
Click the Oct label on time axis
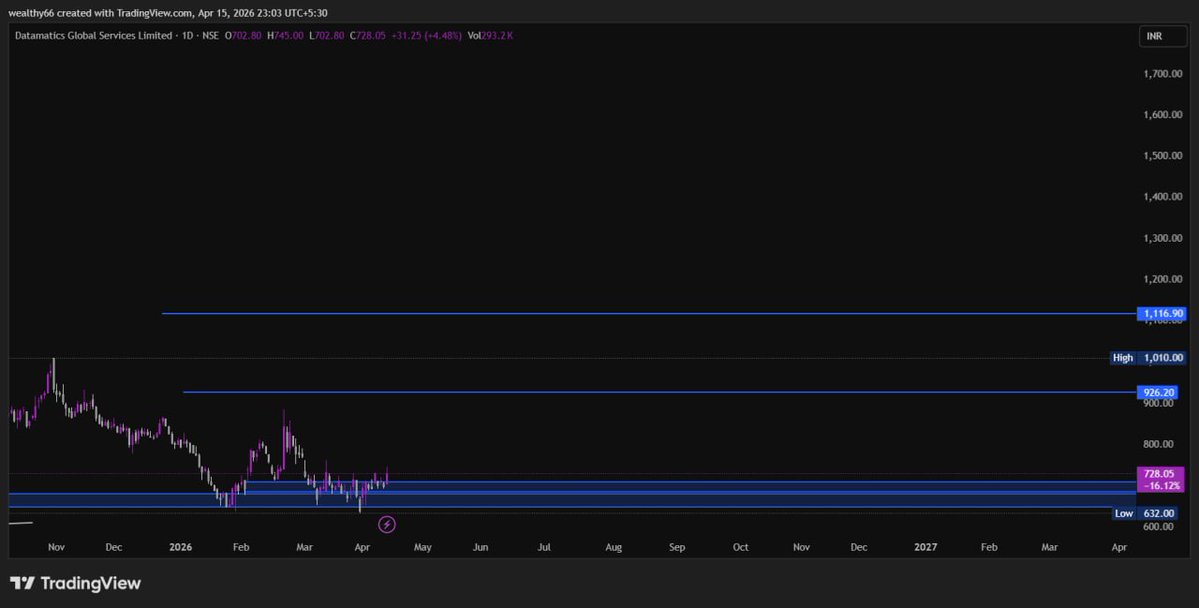(740, 548)
